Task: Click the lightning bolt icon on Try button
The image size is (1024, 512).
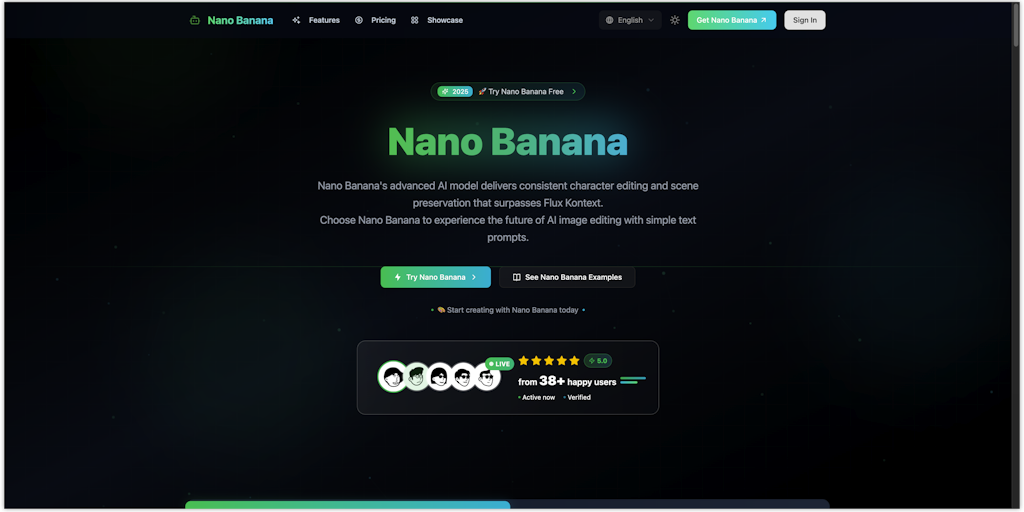Action: click(x=398, y=277)
